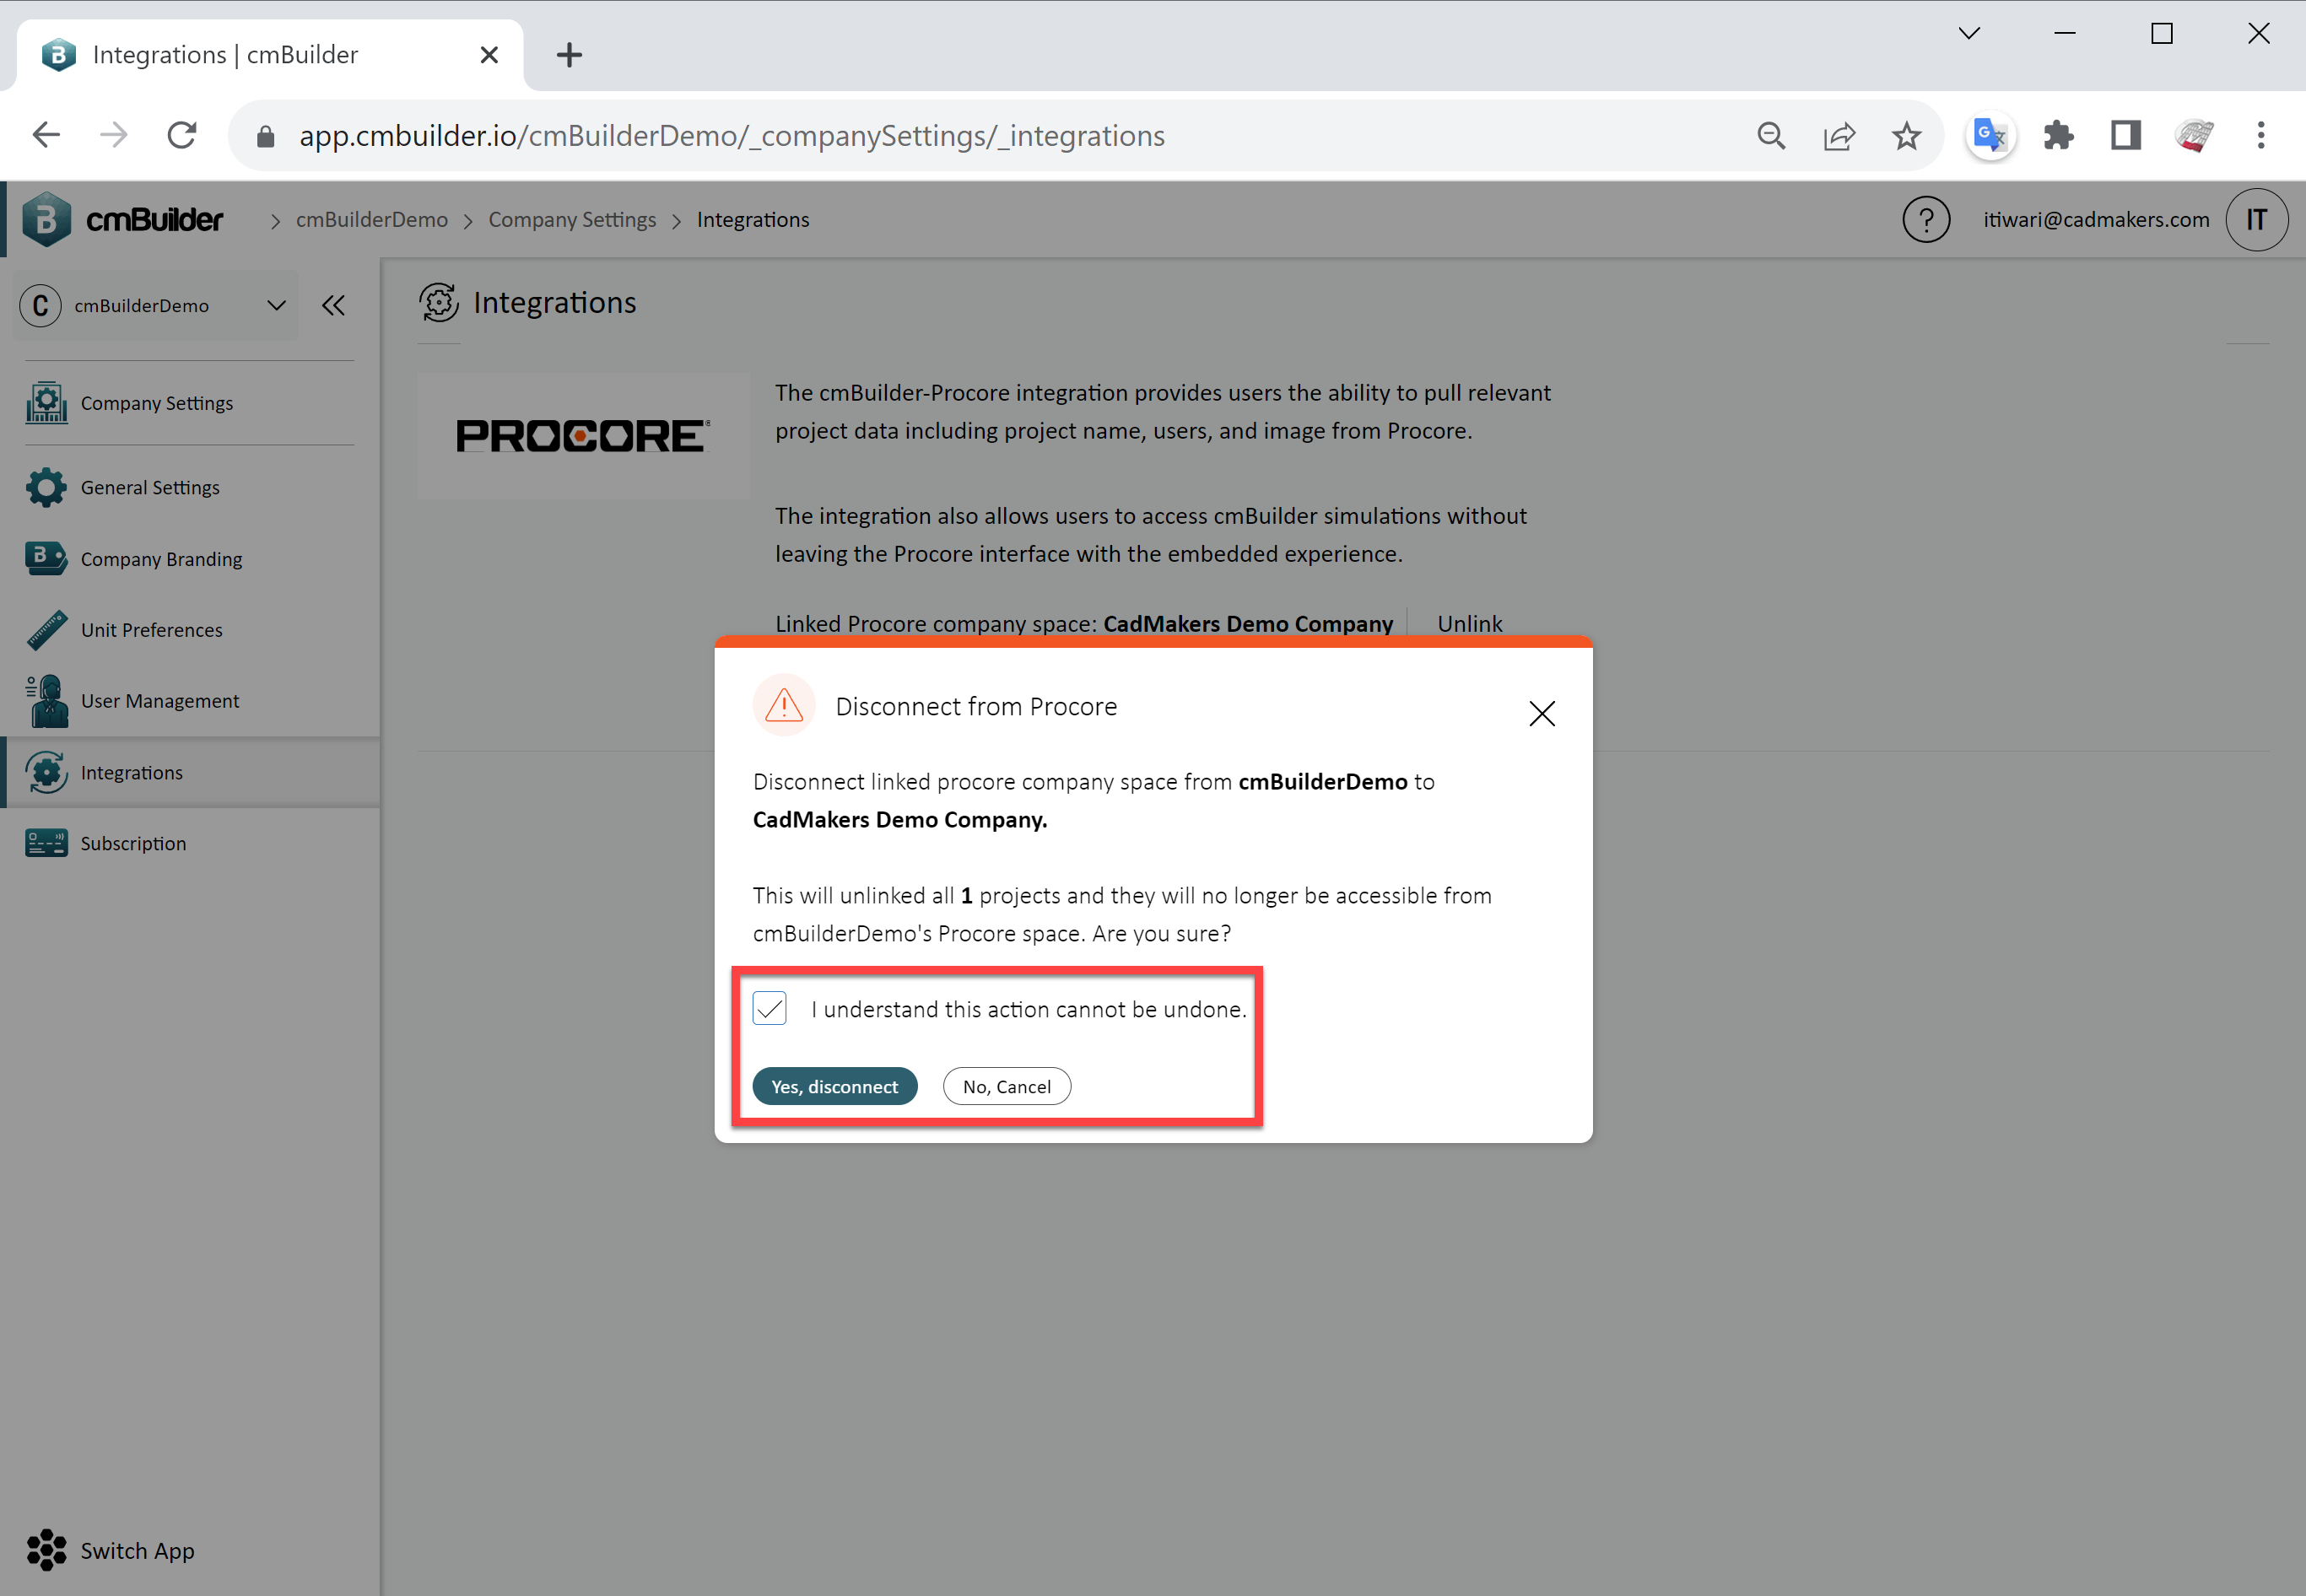
Task: Close the Integrations browser tab
Action: point(488,55)
